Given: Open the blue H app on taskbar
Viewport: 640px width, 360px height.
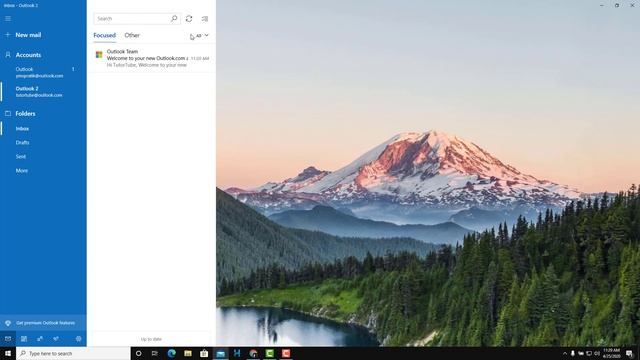Looking at the screenshot, I should tap(237, 353).
